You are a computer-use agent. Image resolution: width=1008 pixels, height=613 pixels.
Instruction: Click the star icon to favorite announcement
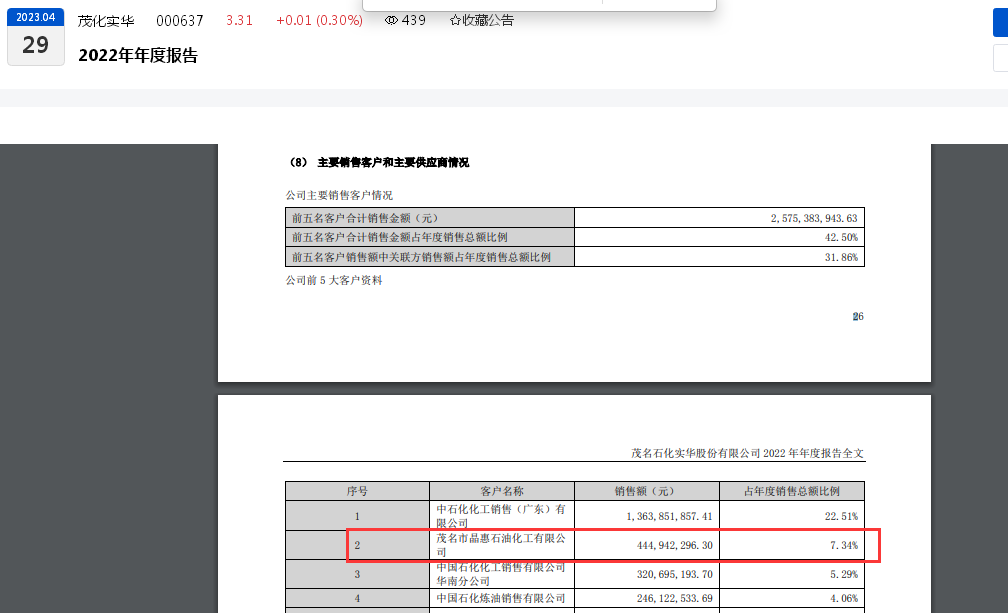[455, 21]
